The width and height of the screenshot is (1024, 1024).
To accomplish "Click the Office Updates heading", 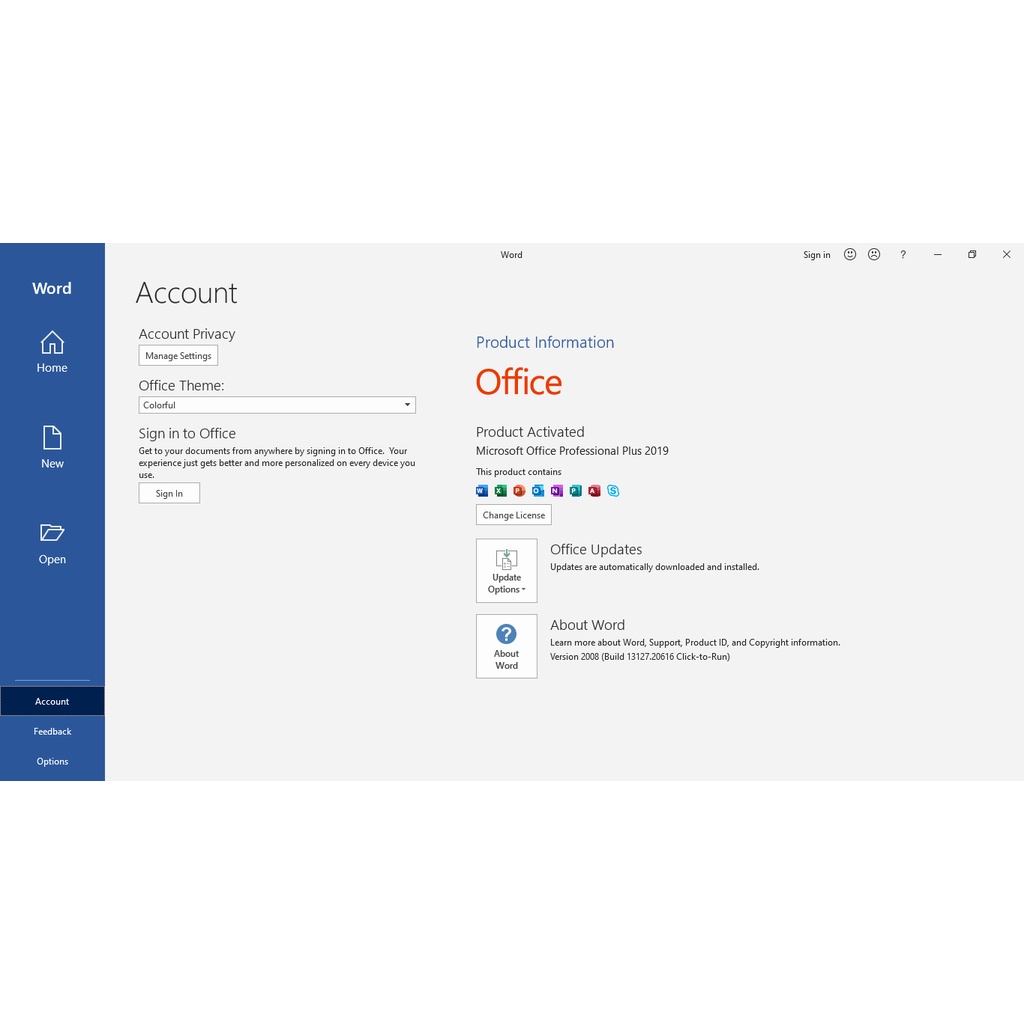I will point(596,549).
